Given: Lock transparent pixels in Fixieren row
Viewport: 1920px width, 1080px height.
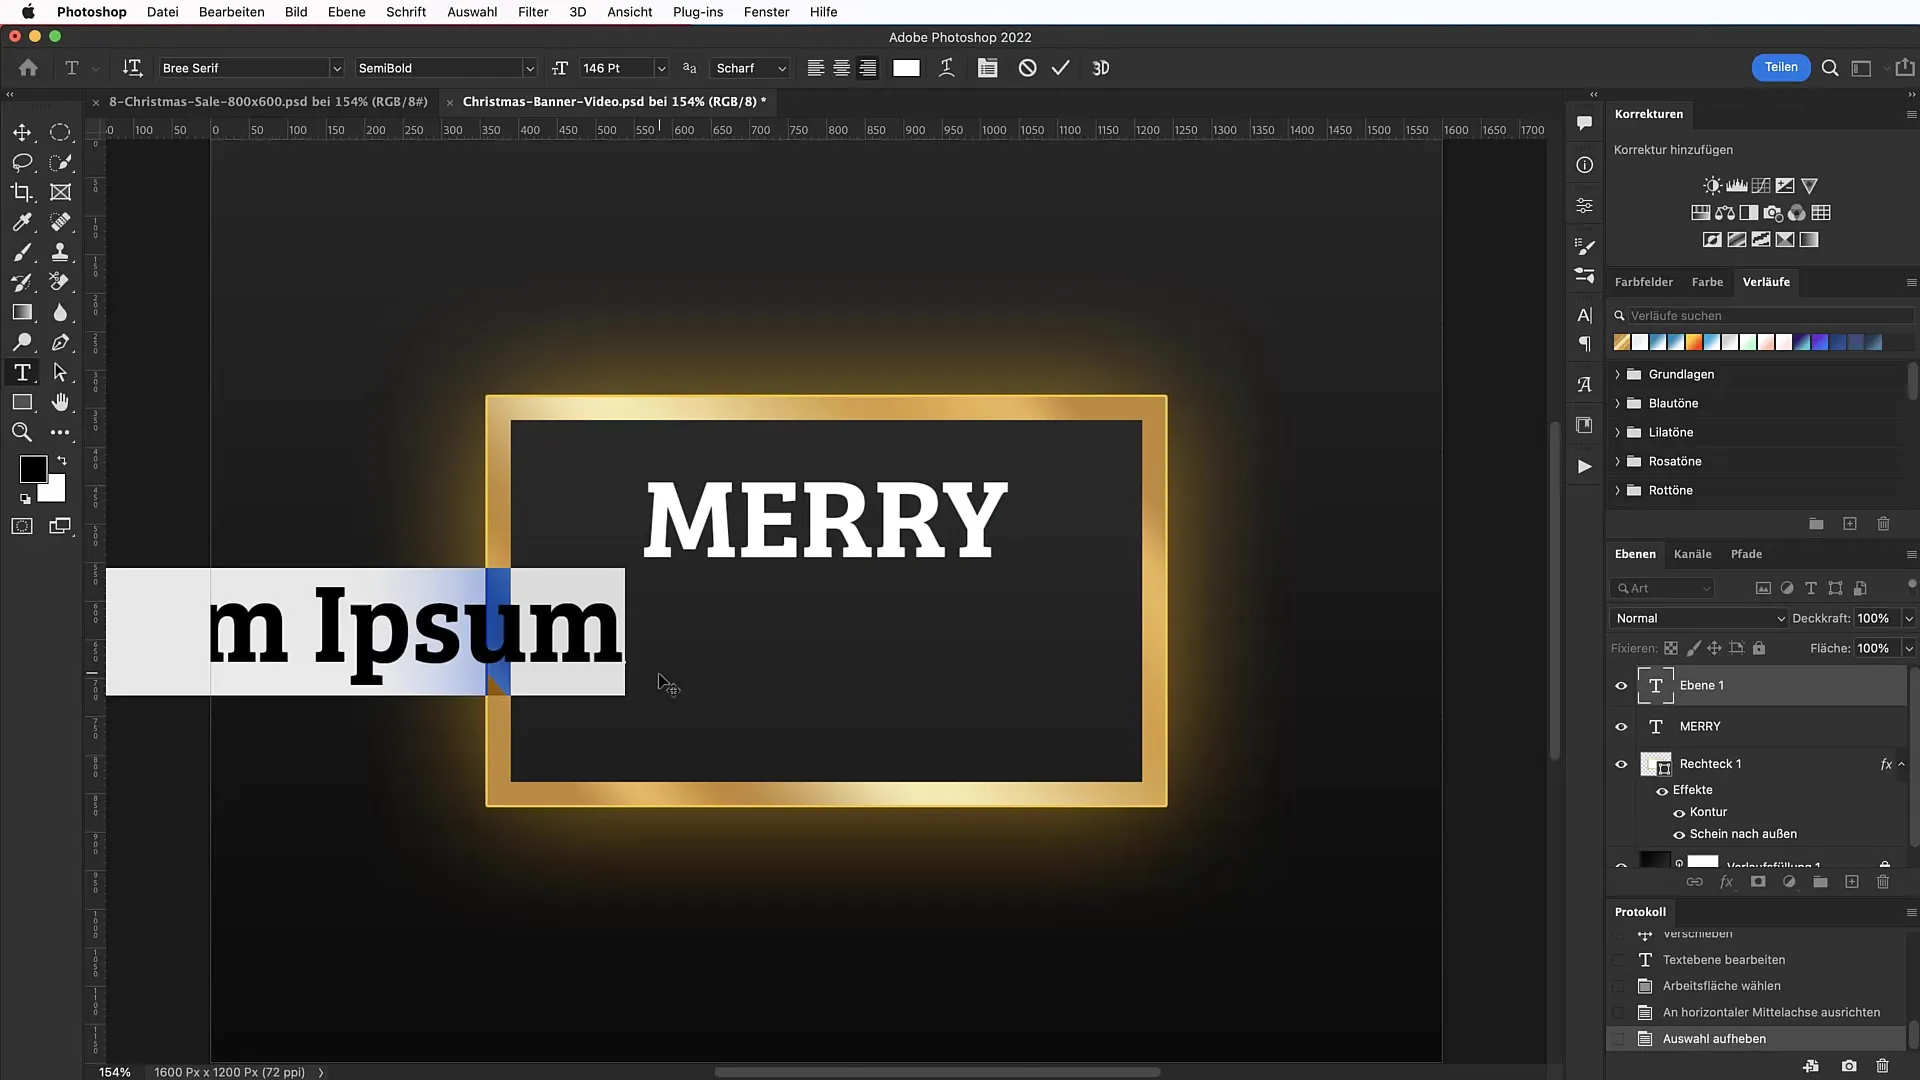Looking at the screenshot, I should pos(1671,648).
